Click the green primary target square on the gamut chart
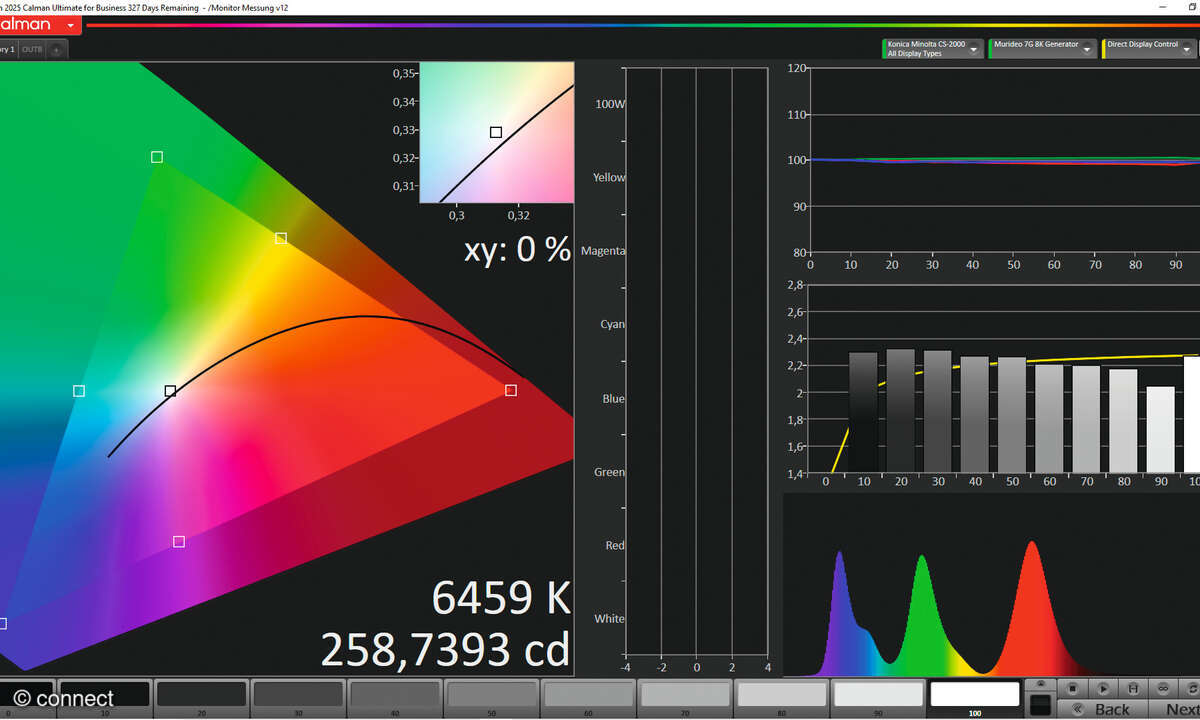The width and height of the screenshot is (1200, 720). coord(156,157)
